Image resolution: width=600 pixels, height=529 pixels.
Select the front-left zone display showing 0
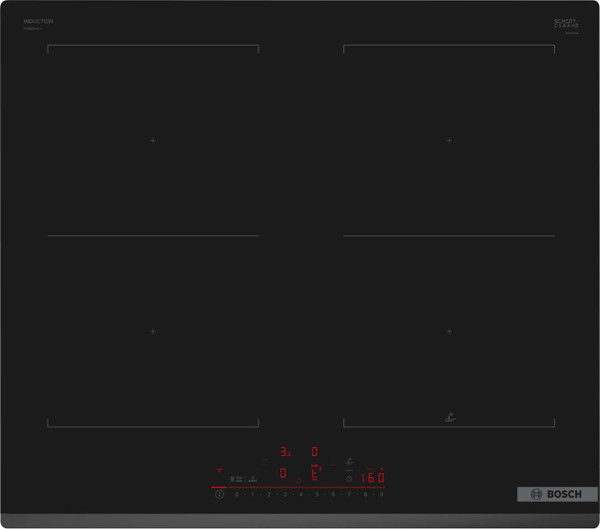[x=283, y=473]
